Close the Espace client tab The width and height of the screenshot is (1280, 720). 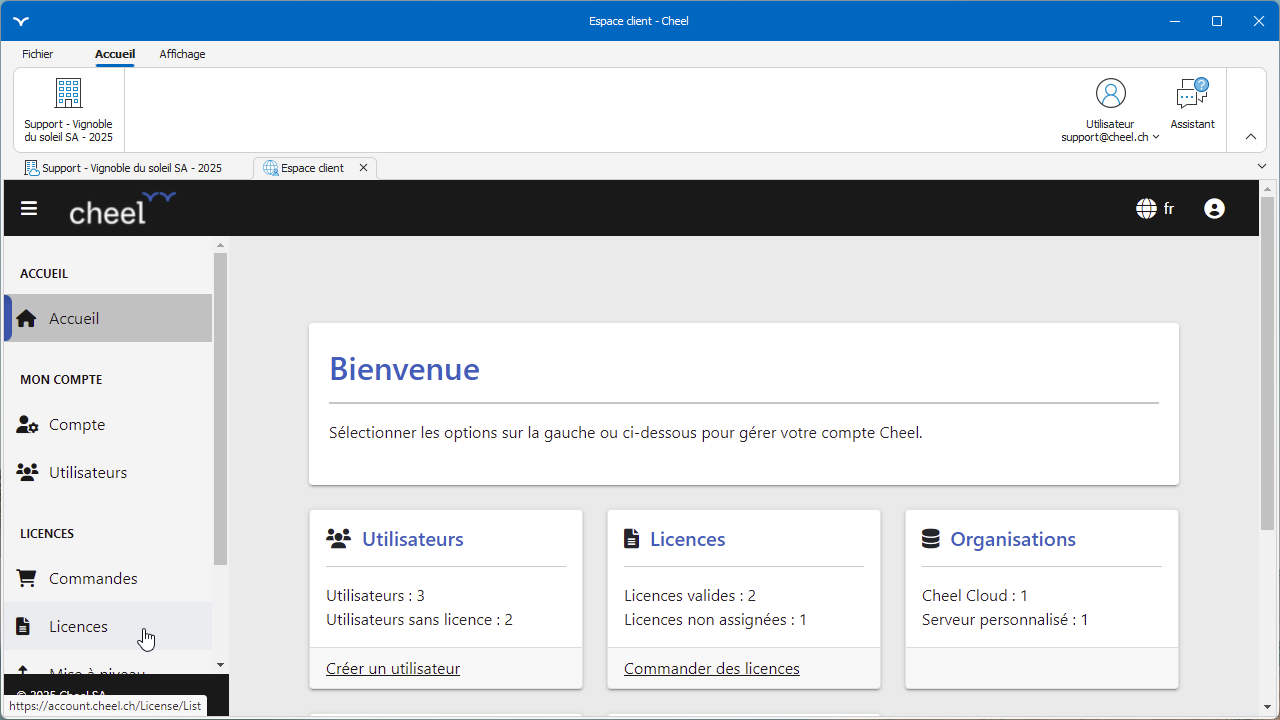363,168
